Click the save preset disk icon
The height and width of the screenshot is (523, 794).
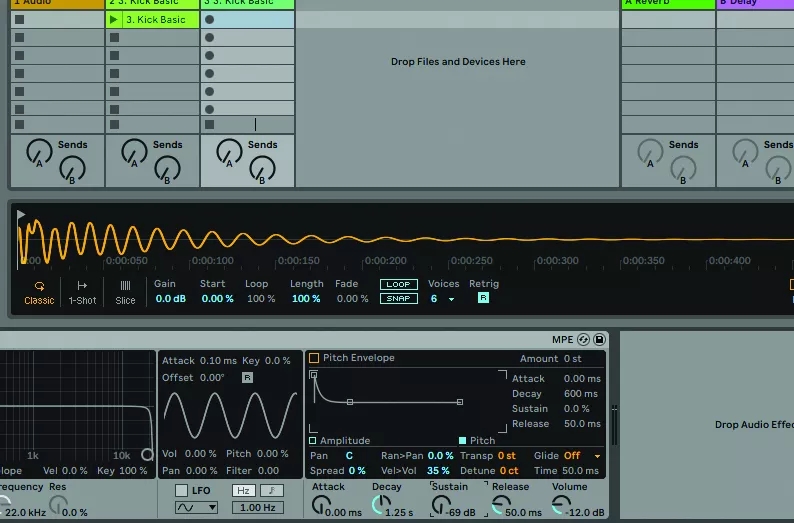[599, 340]
